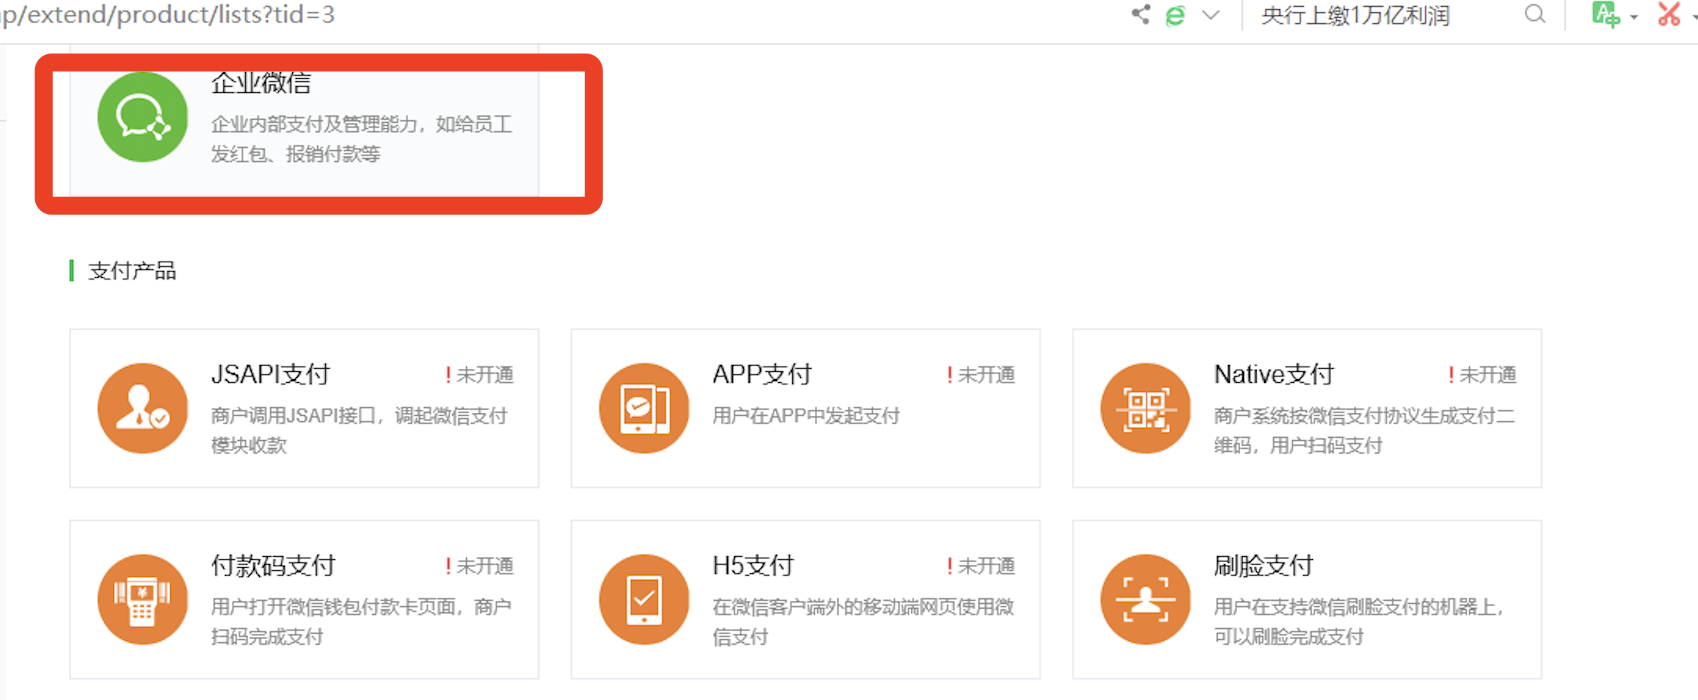The image size is (1698, 700).
Task: Click the Native支付 description about 二维码
Action: pyautogui.click(x=1364, y=430)
